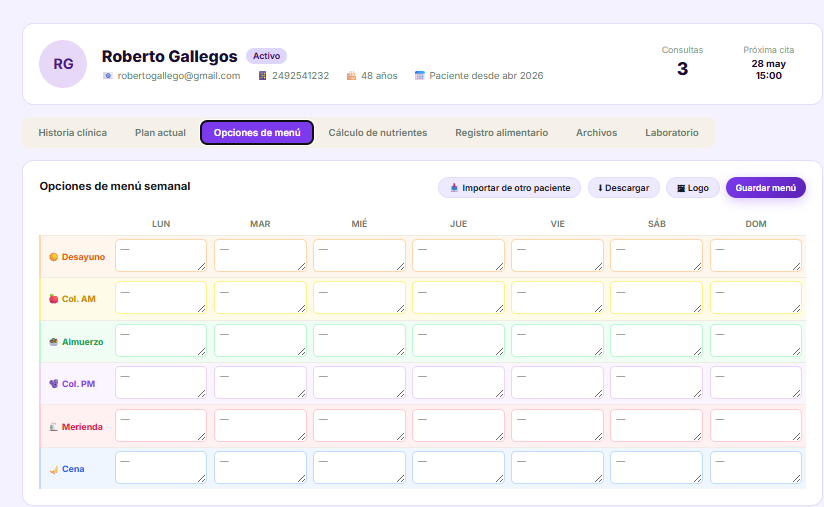
Task: Click Próxima cita 28 may 15:00
Action: [768, 69]
